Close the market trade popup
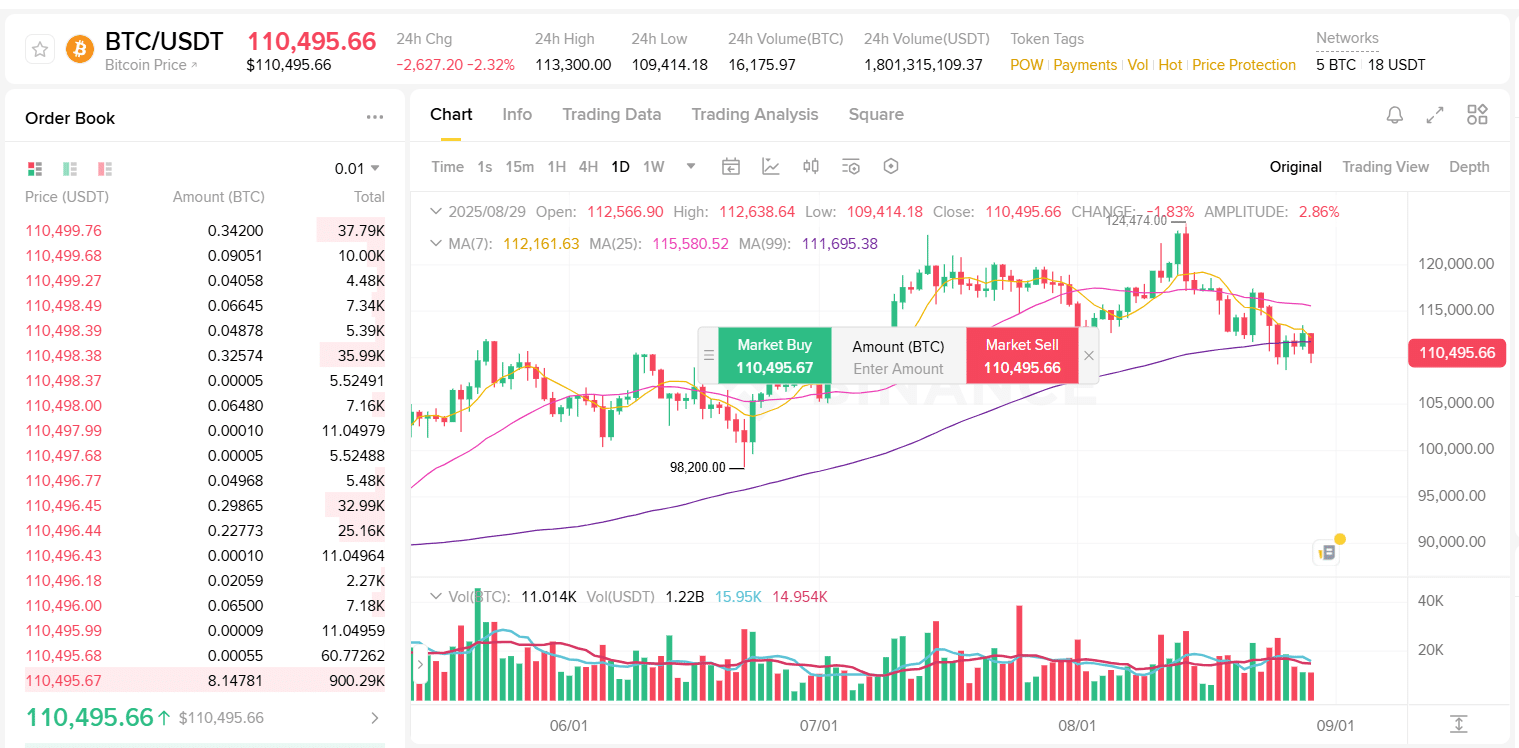Screen dimensions: 1519x748 pos(1089,355)
